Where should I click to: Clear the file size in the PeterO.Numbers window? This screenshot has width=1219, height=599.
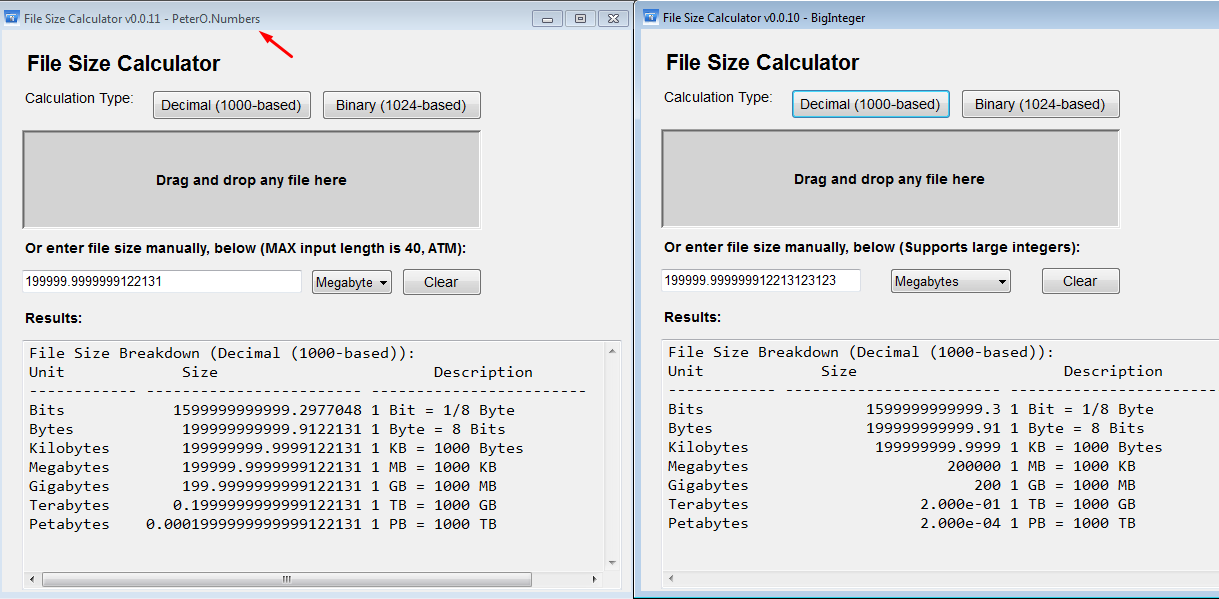tap(441, 282)
